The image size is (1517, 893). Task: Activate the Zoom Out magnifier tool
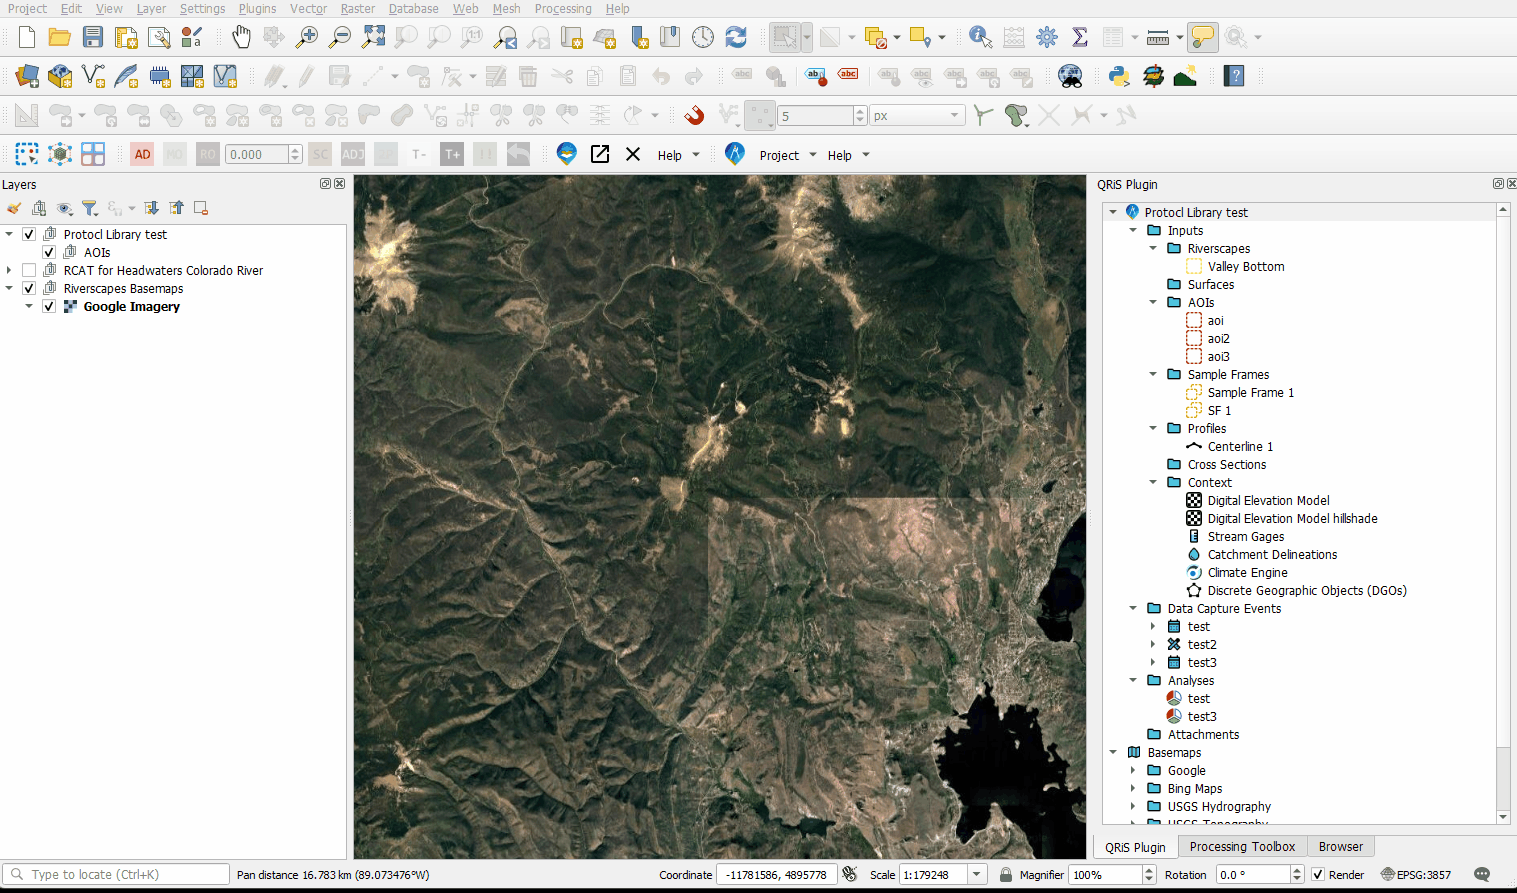[x=340, y=38]
